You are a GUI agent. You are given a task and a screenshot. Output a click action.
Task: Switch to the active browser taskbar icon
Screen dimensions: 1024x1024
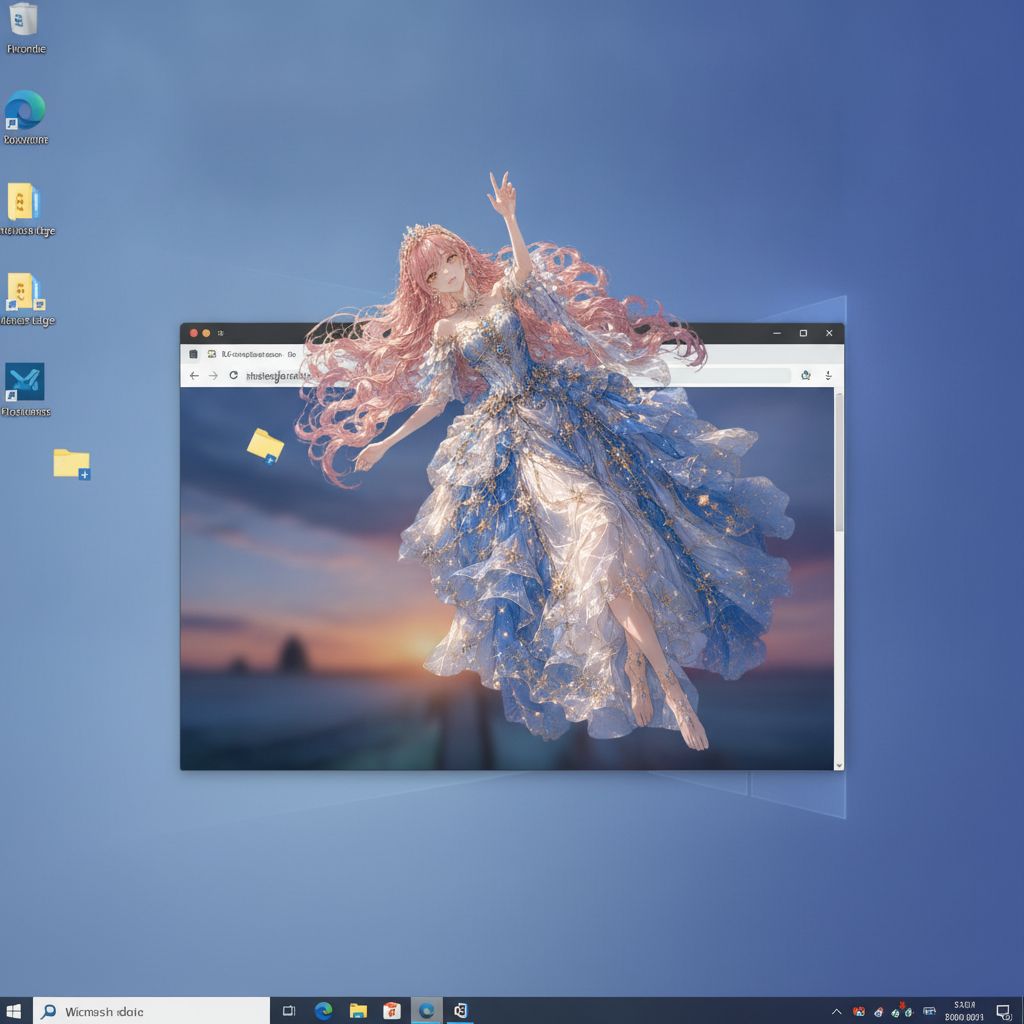[x=426, y=1011]
